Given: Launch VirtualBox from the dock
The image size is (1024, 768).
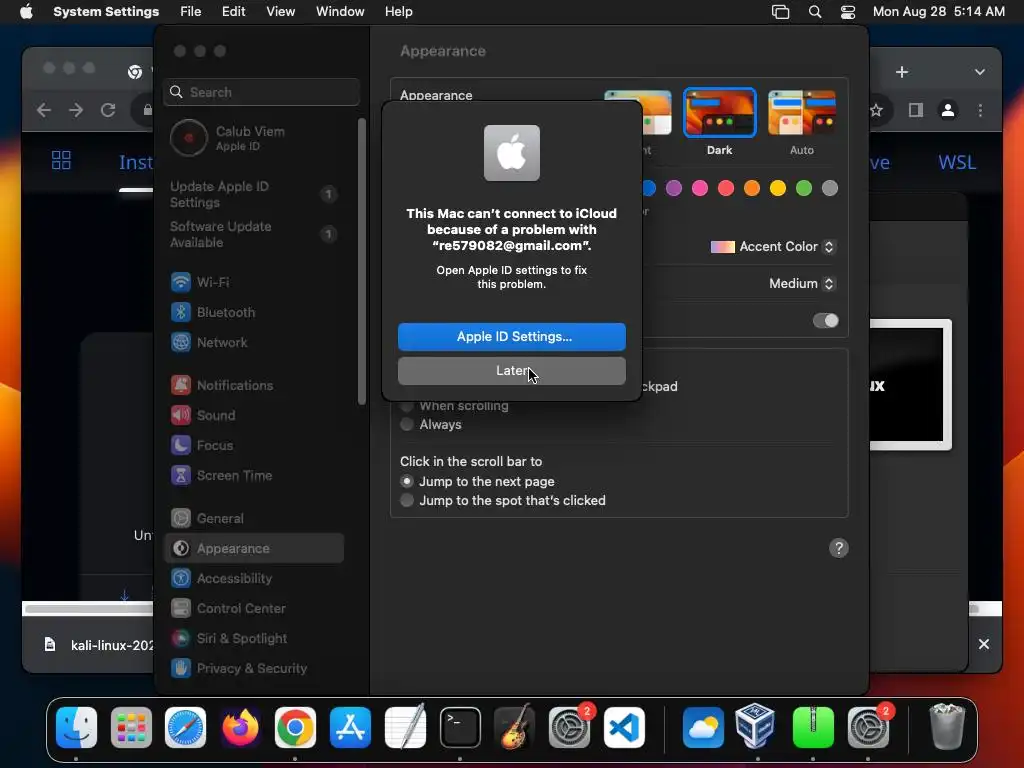Looking at the screenshot, I should 756,726.
